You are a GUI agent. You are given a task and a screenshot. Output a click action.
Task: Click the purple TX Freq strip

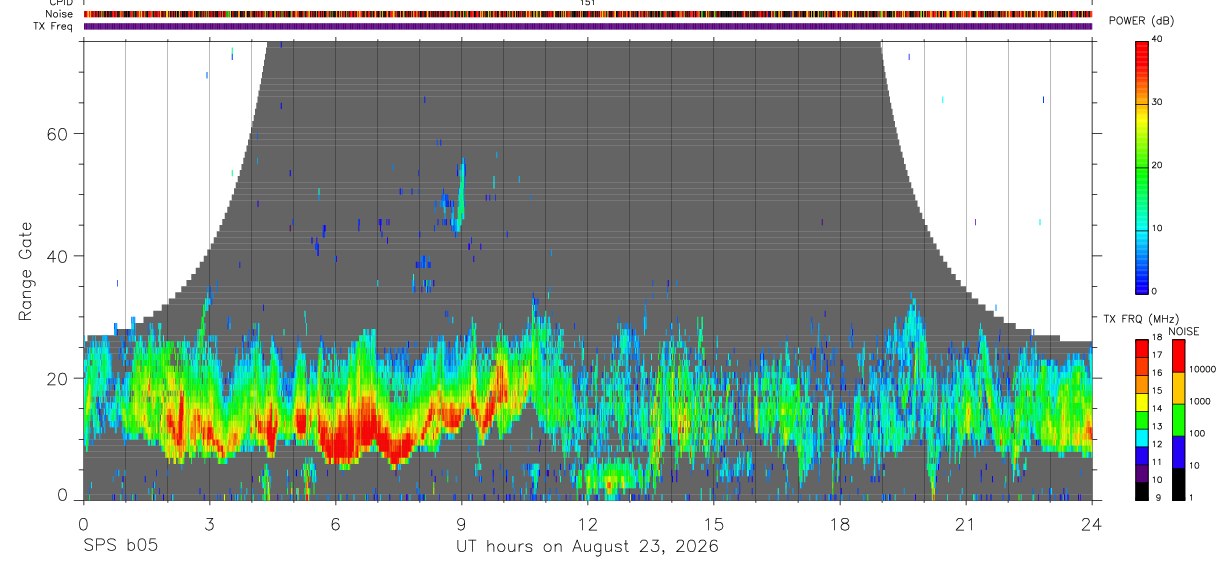(x=588, y=26)
